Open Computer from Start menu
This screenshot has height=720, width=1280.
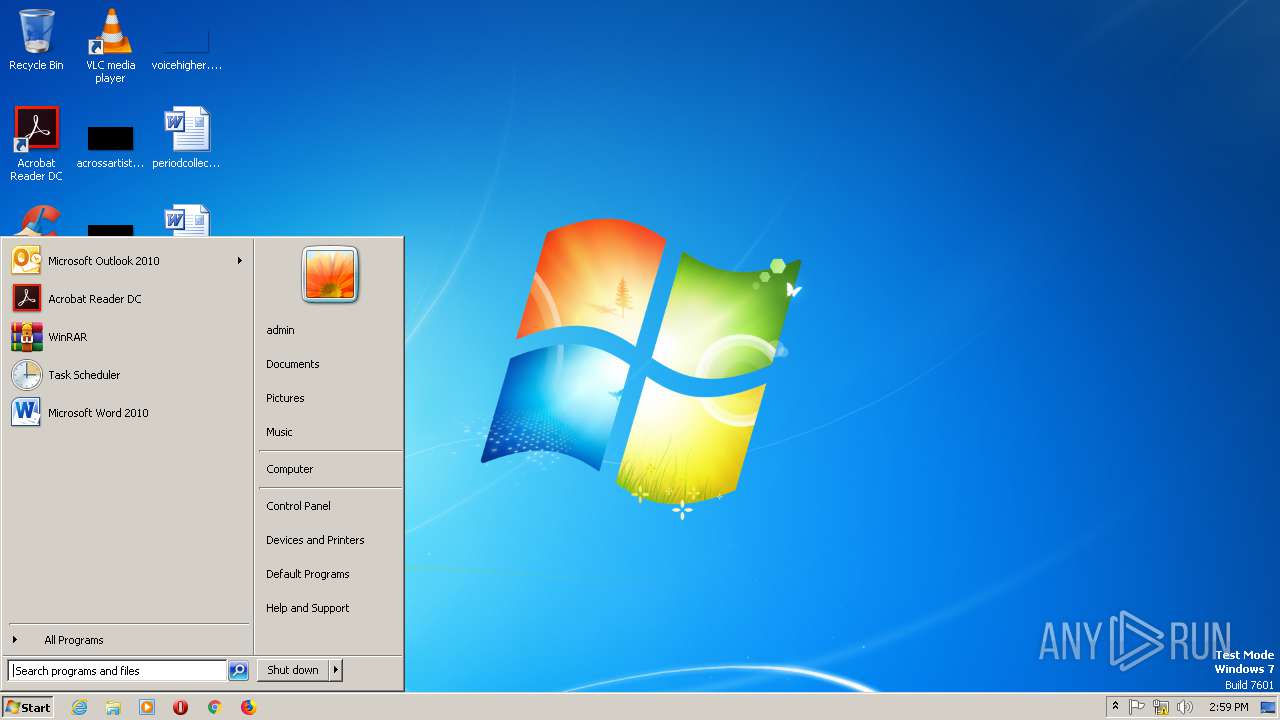(290, 469)
